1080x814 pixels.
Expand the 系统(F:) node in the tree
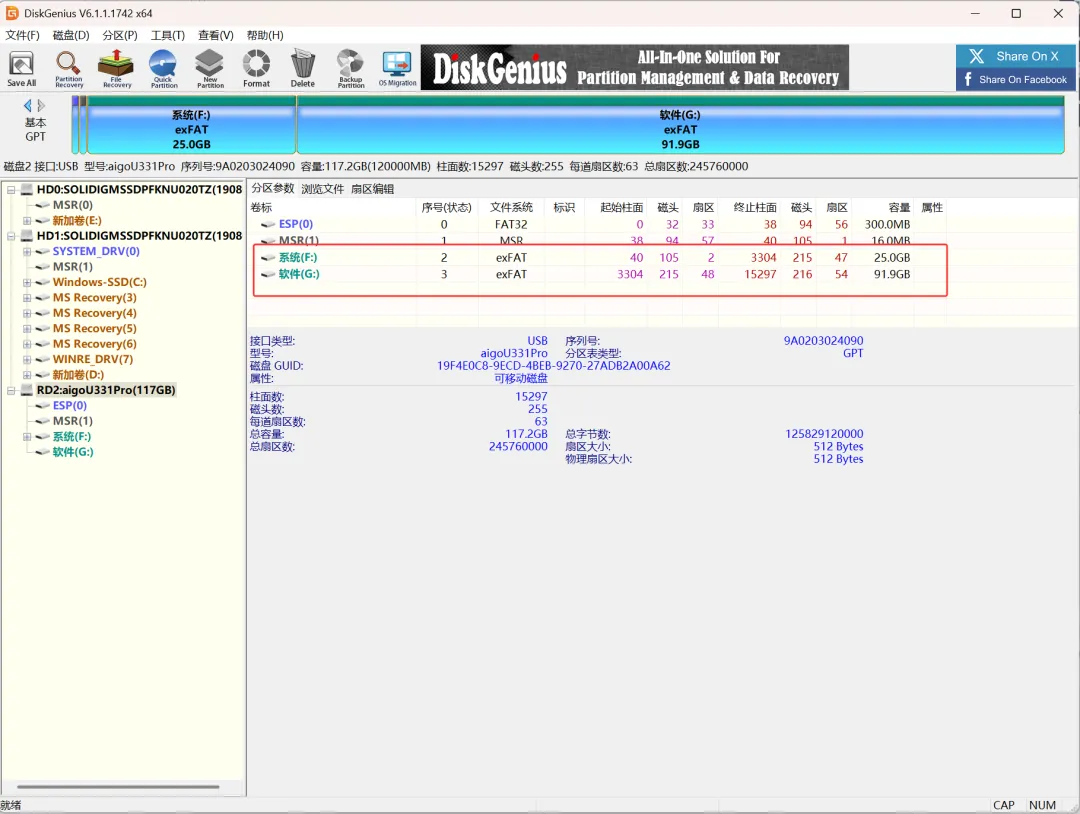click(27, 437)
